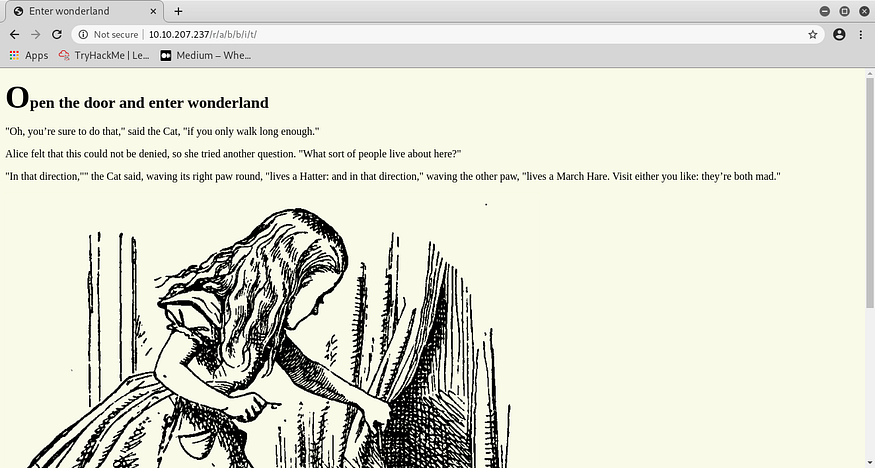Open the Apps bookmark shortcut
This screenshot has height=468, width=875.
[x=29, y=55]
